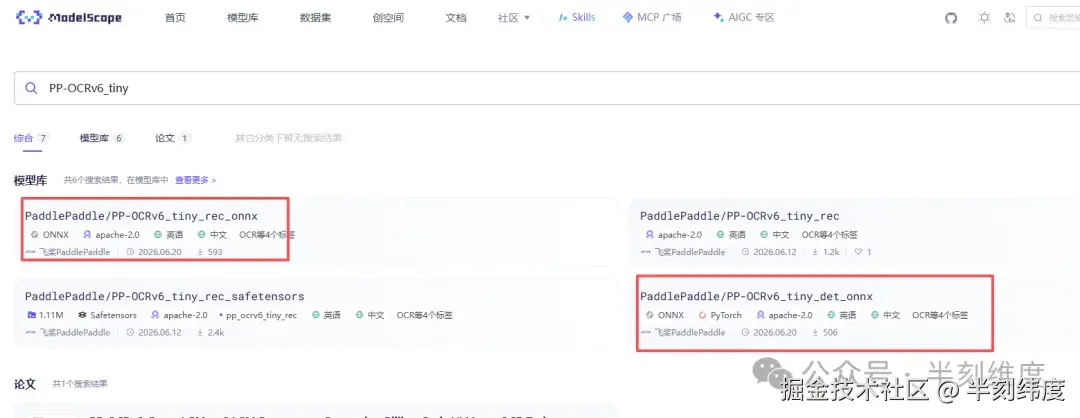Expand the 社区 dropdown menu
This screenshot has height=418, width=1080.
click(x=514, y=18)
